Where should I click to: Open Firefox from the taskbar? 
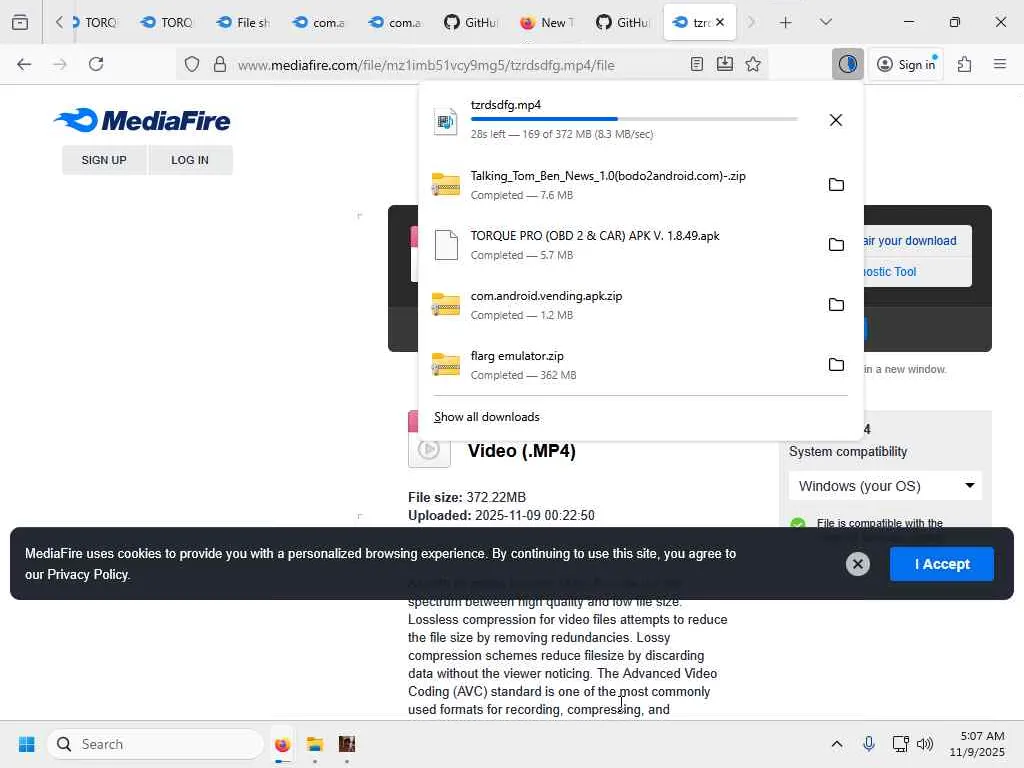282,744
